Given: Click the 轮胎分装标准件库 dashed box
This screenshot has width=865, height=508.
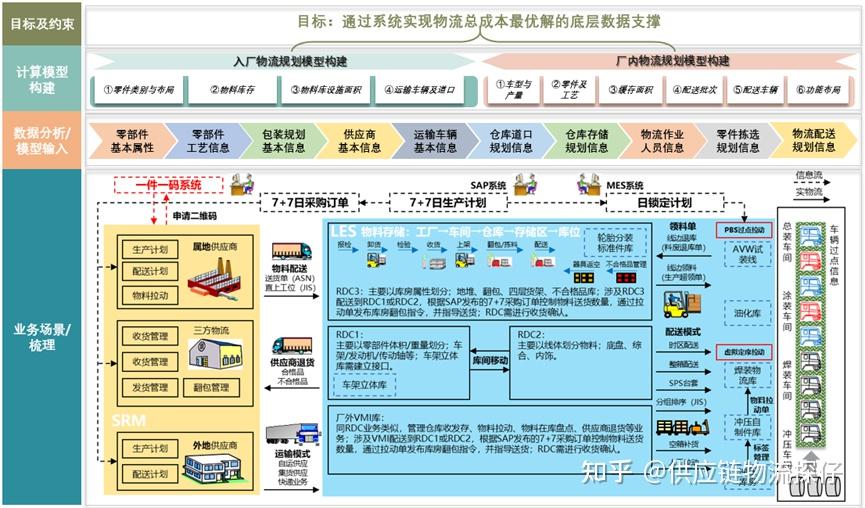Looking at the screenshot, I should pos(615,243).
